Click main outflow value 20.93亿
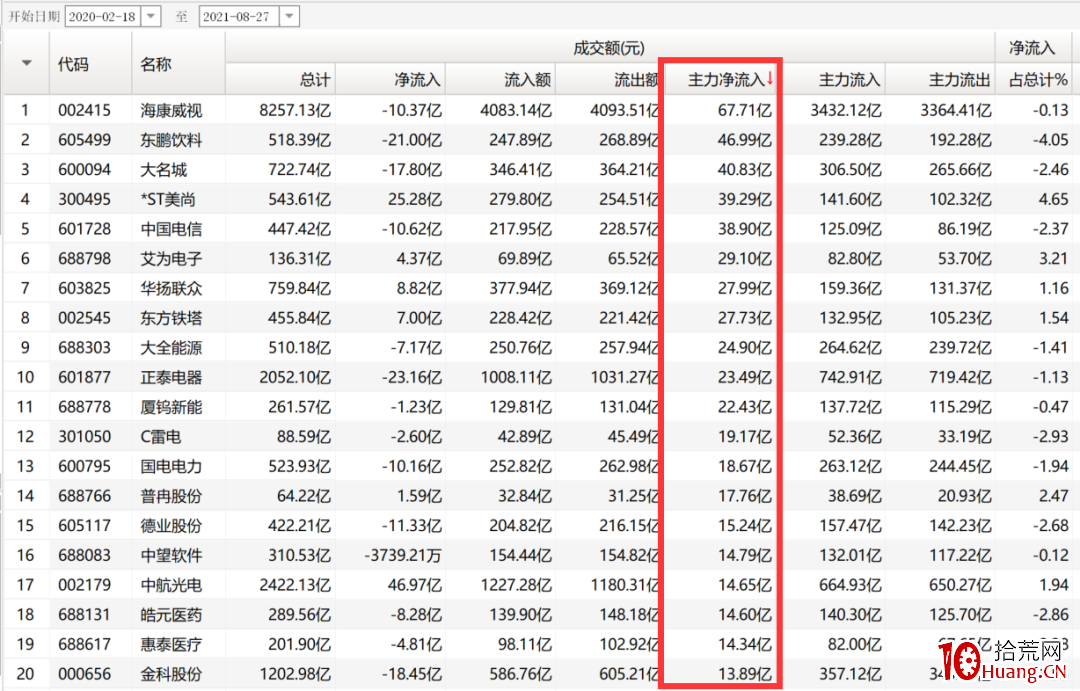Screen dimensions: 1080x691 pyautogui.click(x=965, y=495)
